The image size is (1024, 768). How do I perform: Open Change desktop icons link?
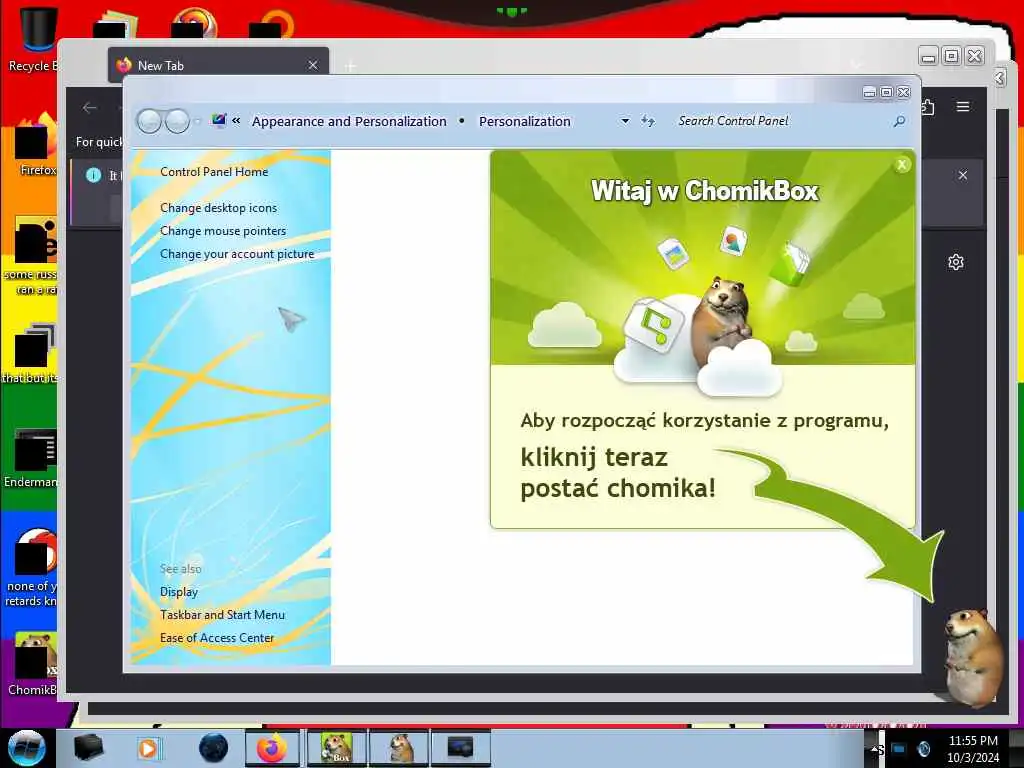coord(218,208)
